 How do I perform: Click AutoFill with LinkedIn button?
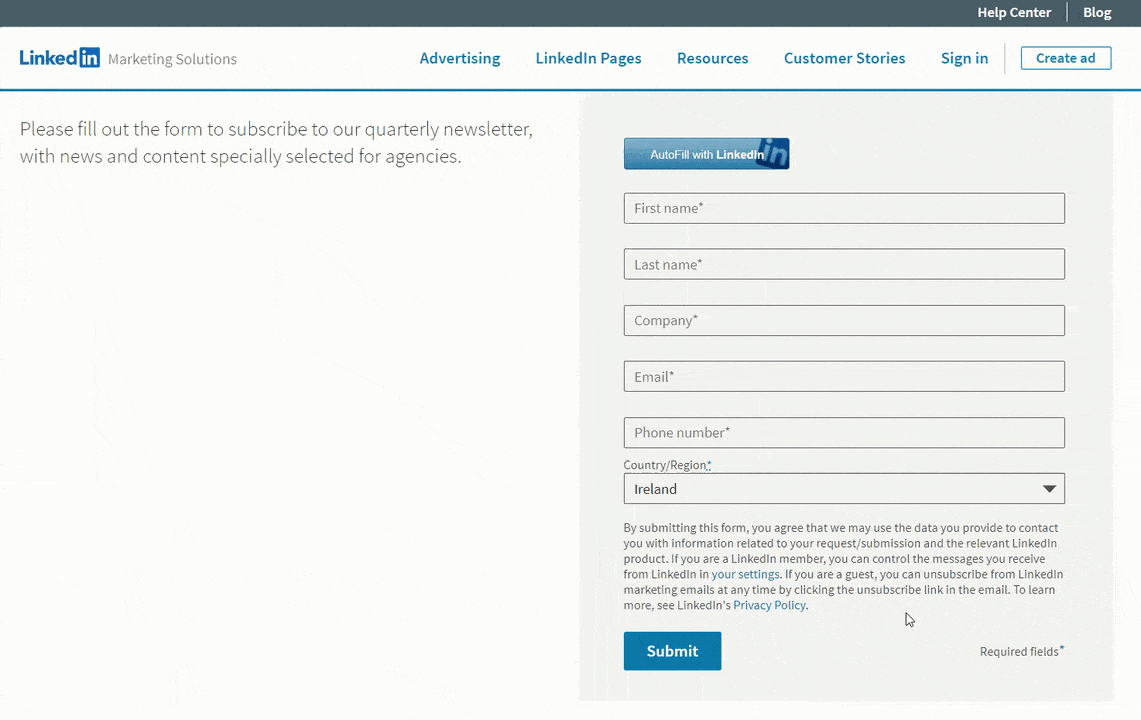coord(706,154)
